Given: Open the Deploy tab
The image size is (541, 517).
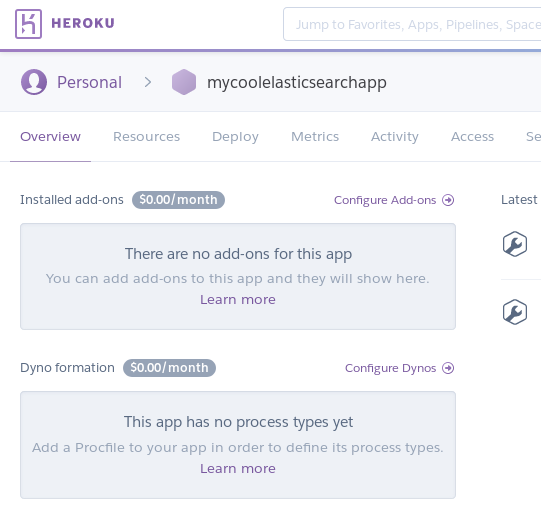Looking at the screenshot, I should 235,137.
